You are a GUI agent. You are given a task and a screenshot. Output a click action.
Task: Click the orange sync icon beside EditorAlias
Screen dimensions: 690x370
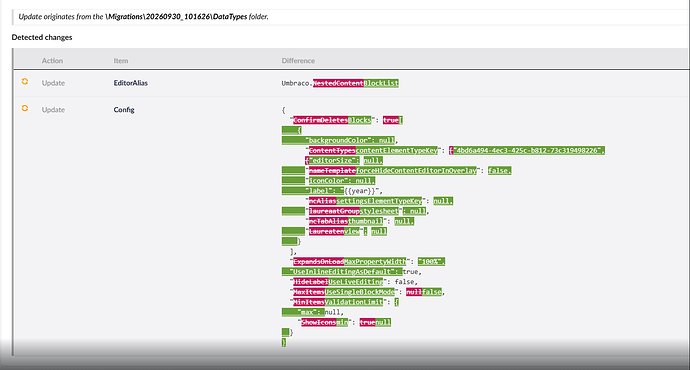[25, 81]
